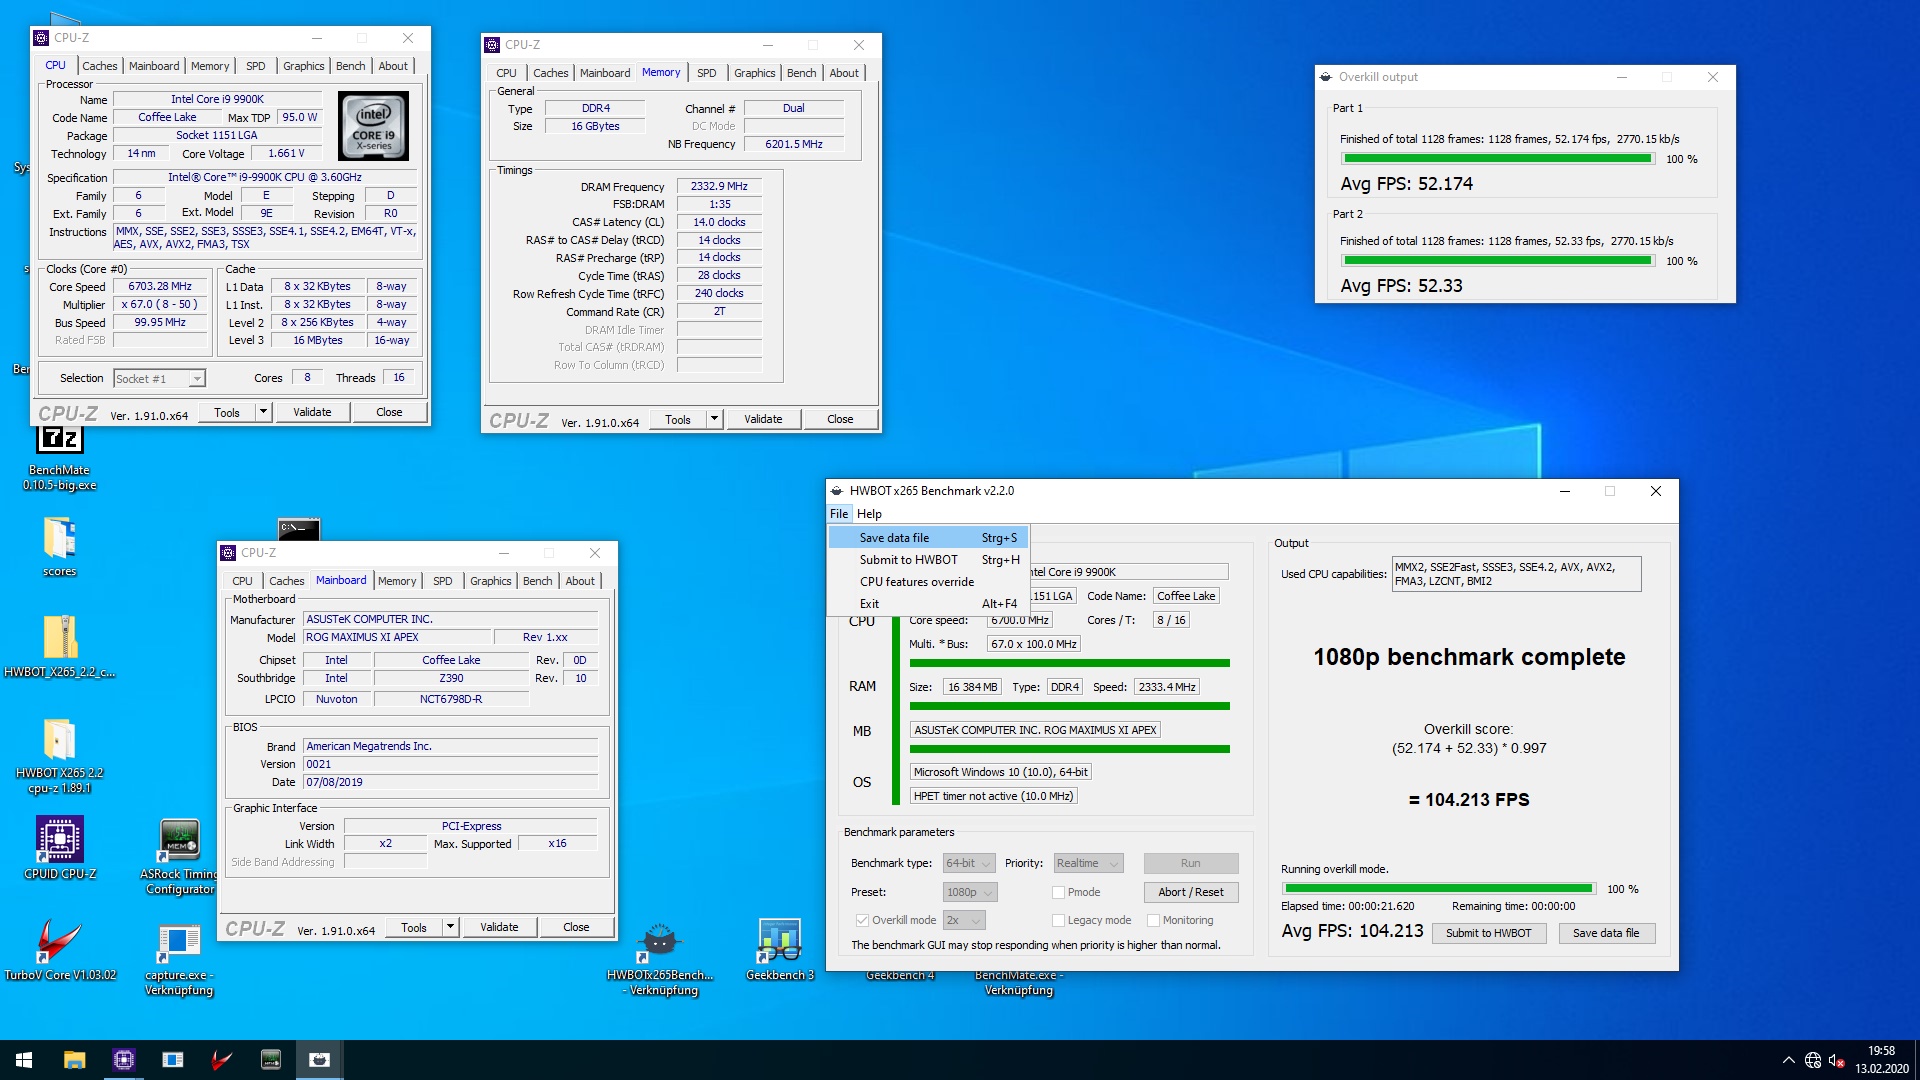Switch to TurboV Core in the taskbar
The height and width of the screenshot is (1080, 1920).
[x=221, y=1060]
